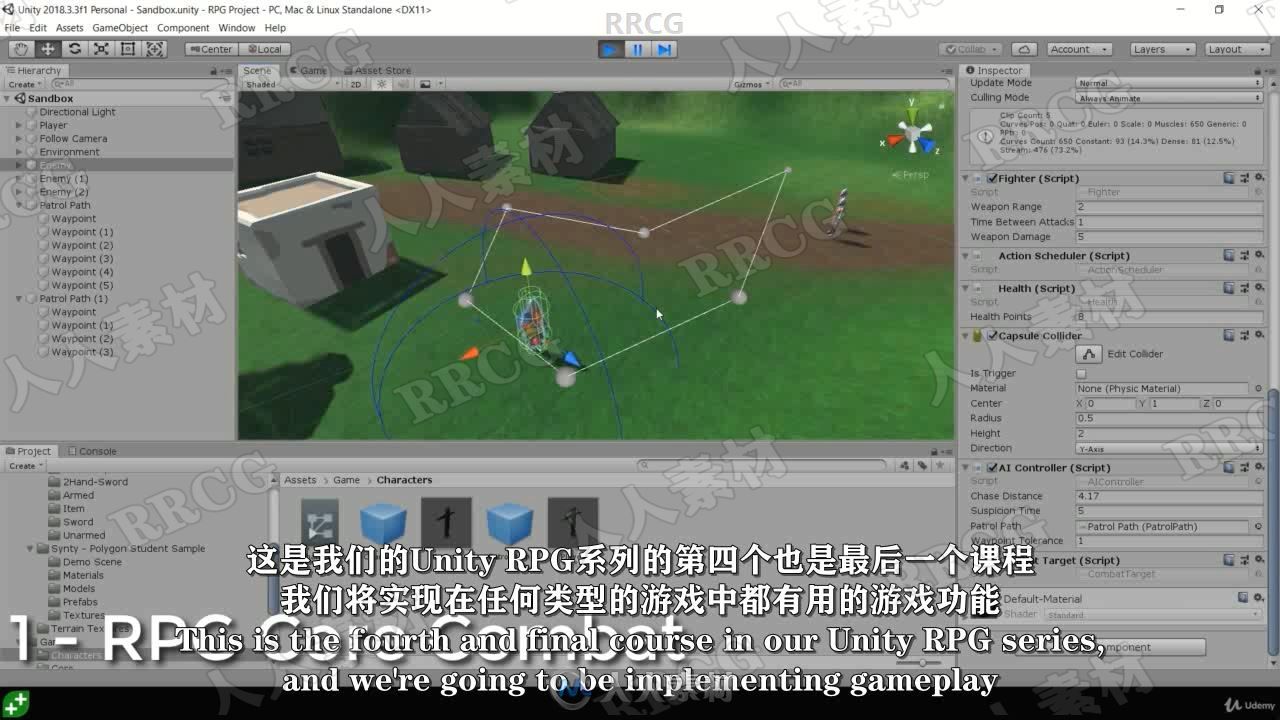Collapse the Fighter (Script) component
This screenshot has width=1280, height=720.
pyautogui.click(x=967, y=178)
